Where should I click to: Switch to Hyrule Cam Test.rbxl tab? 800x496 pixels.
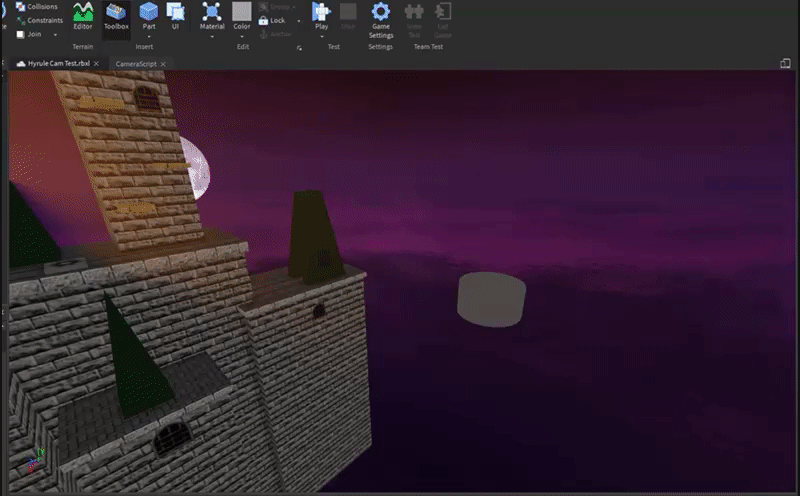click(59, 63)
